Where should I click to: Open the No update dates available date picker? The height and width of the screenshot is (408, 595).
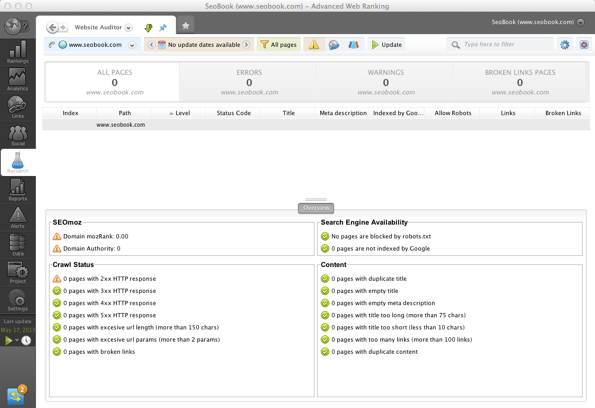pos(204,45)
